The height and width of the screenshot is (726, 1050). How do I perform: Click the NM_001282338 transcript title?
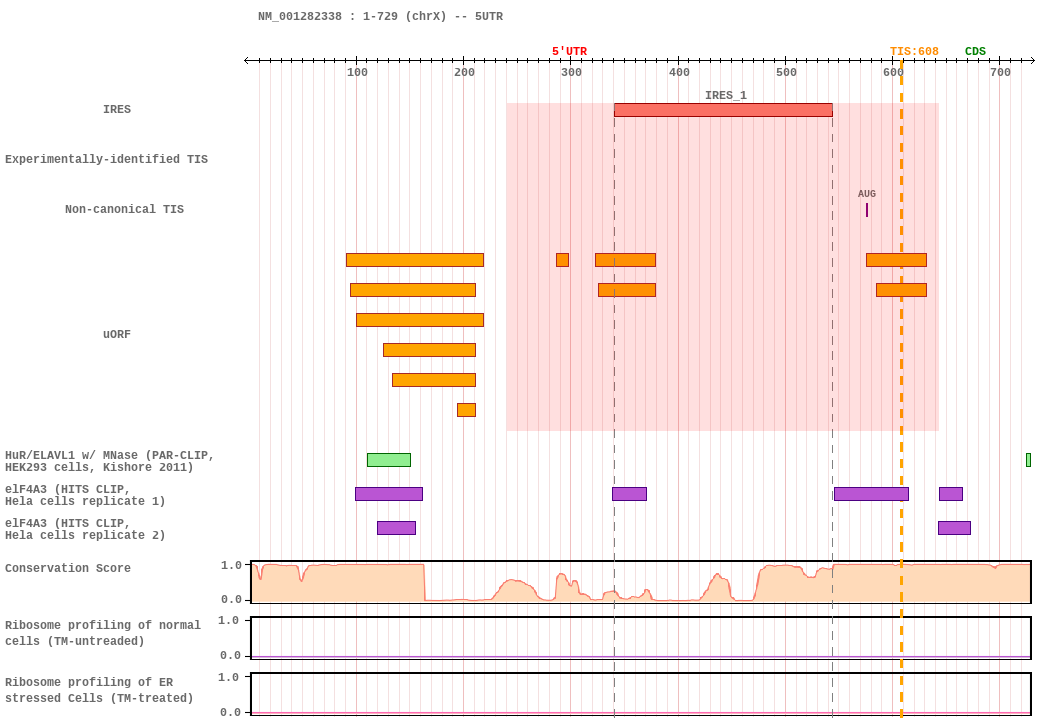[x=380, y=16]
